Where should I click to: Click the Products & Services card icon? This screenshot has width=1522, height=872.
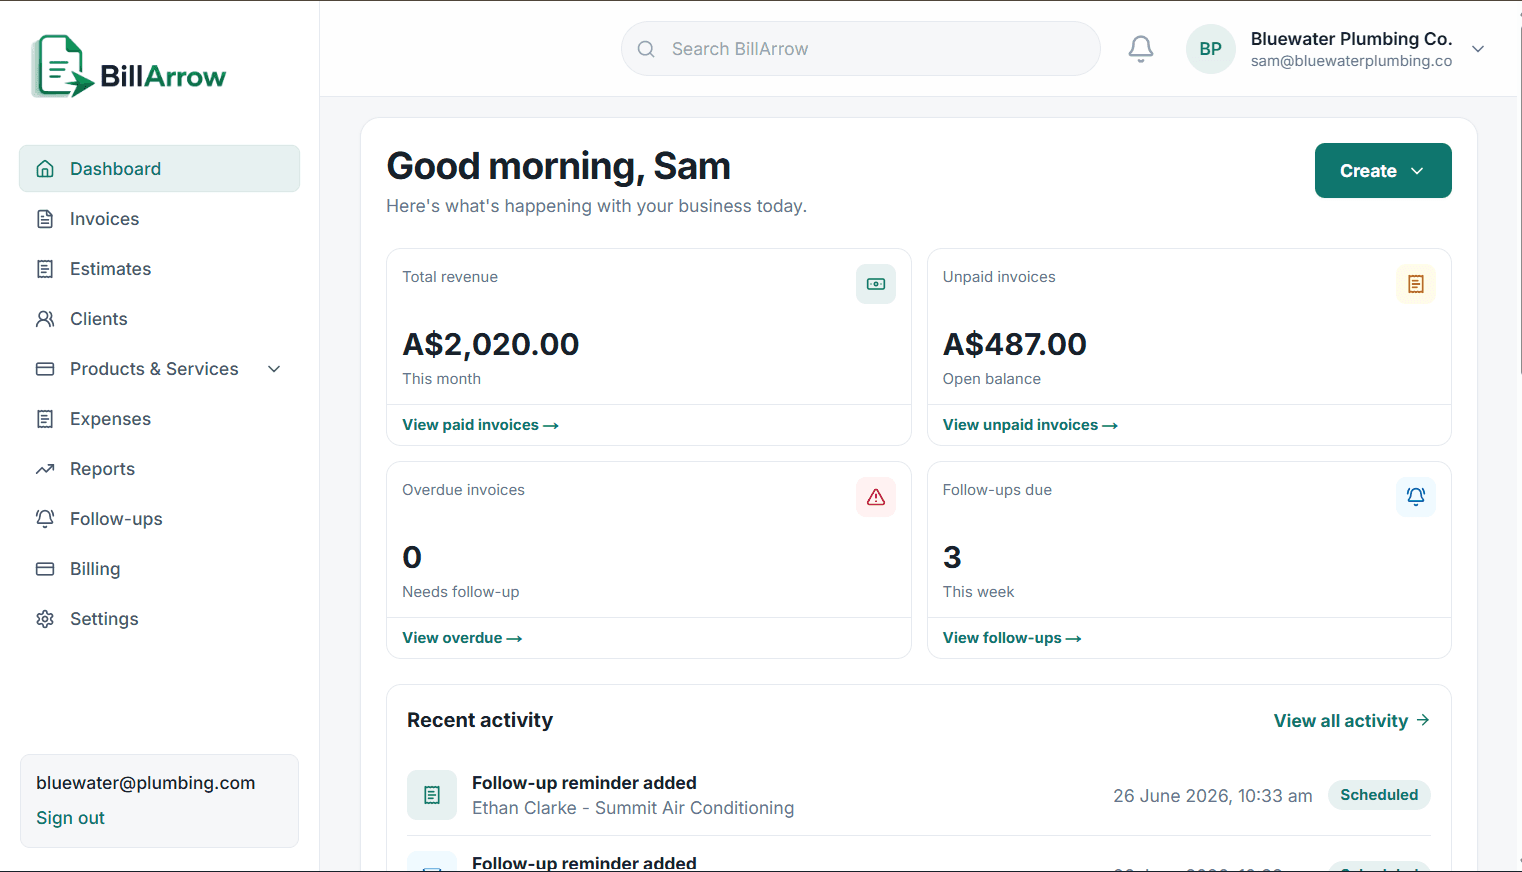[45, 369]
